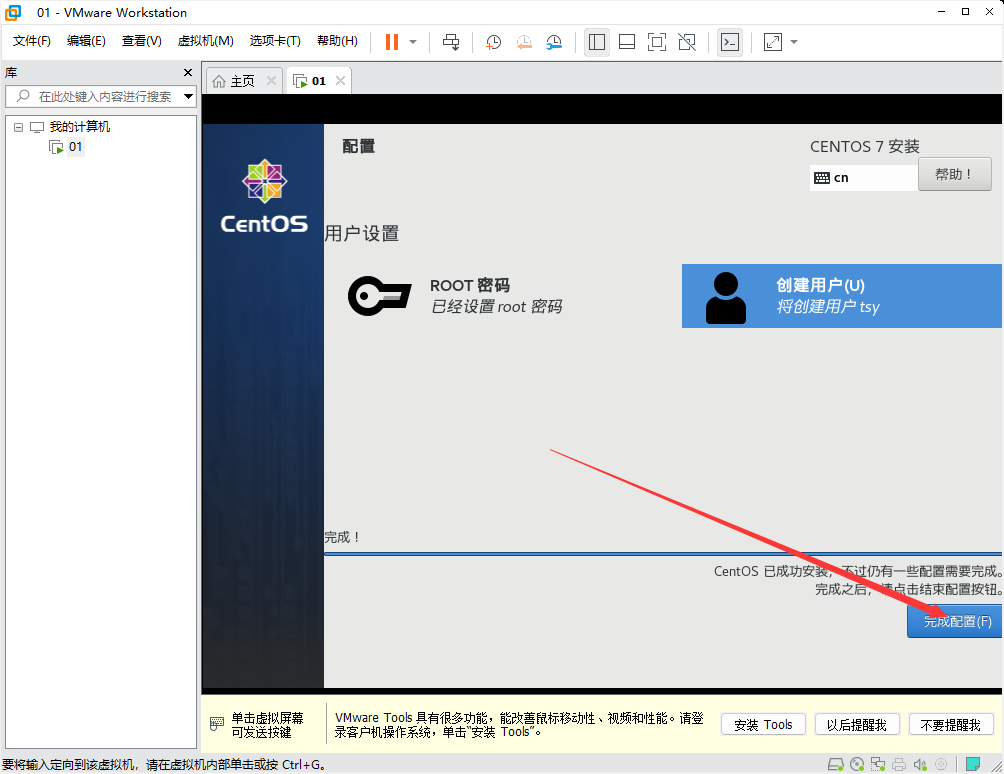The image size is (1004, 774).
Task: Collapse the 我的计算机 tree node
Action: 19,127
